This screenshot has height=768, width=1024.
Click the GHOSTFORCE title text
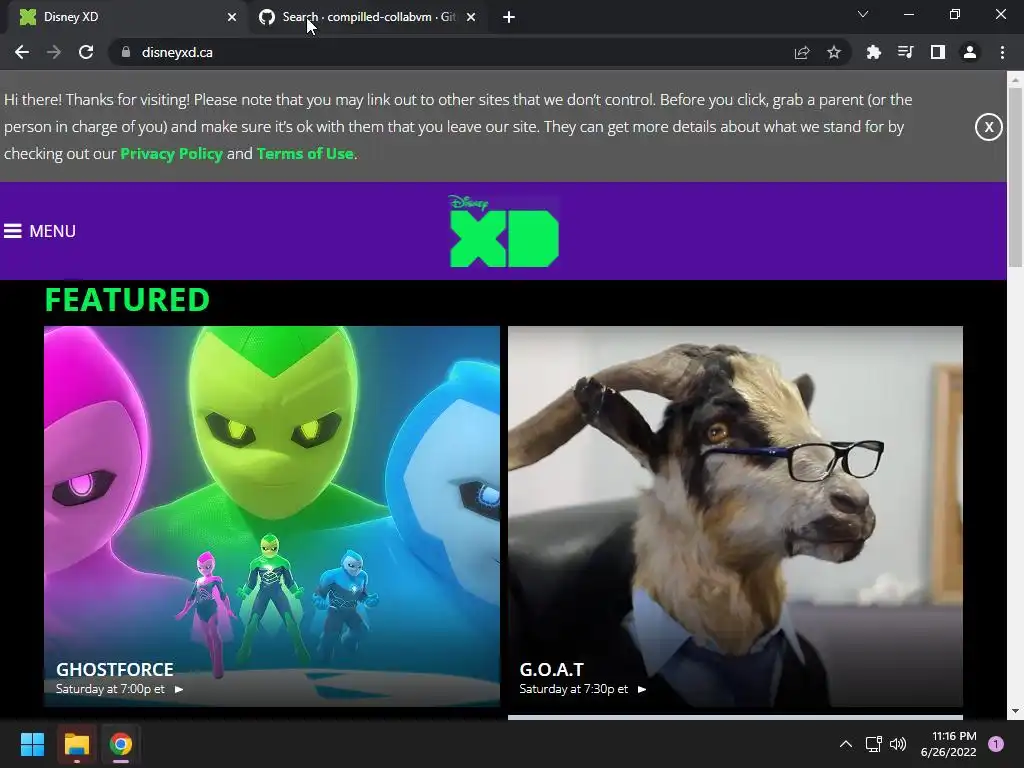pos(115,669)
